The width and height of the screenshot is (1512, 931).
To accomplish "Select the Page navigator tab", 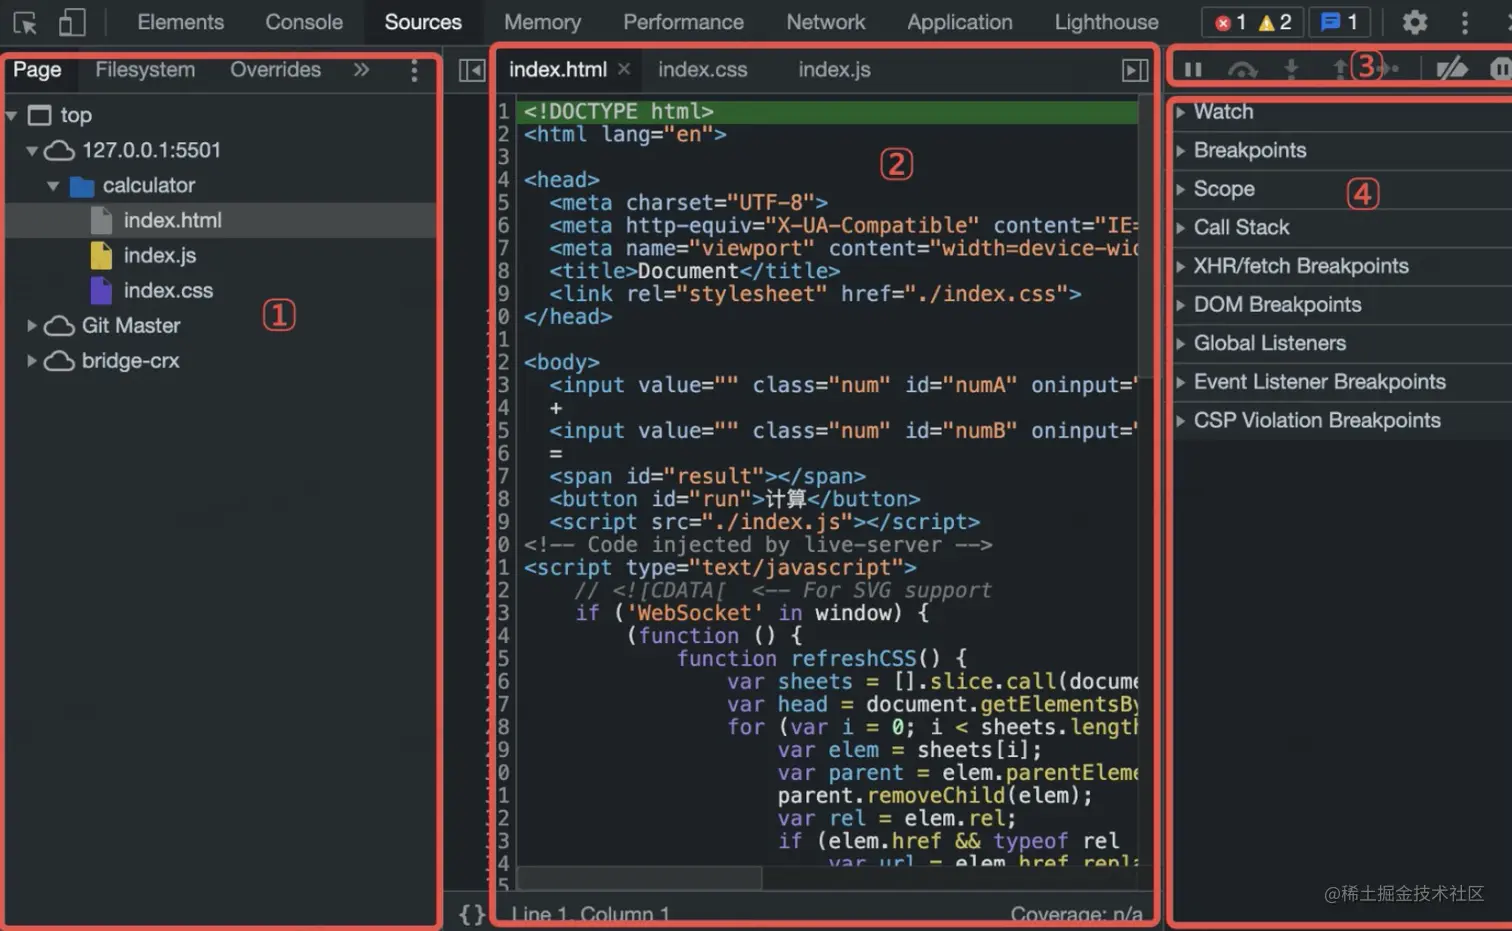I will click(x=37, y=69).
